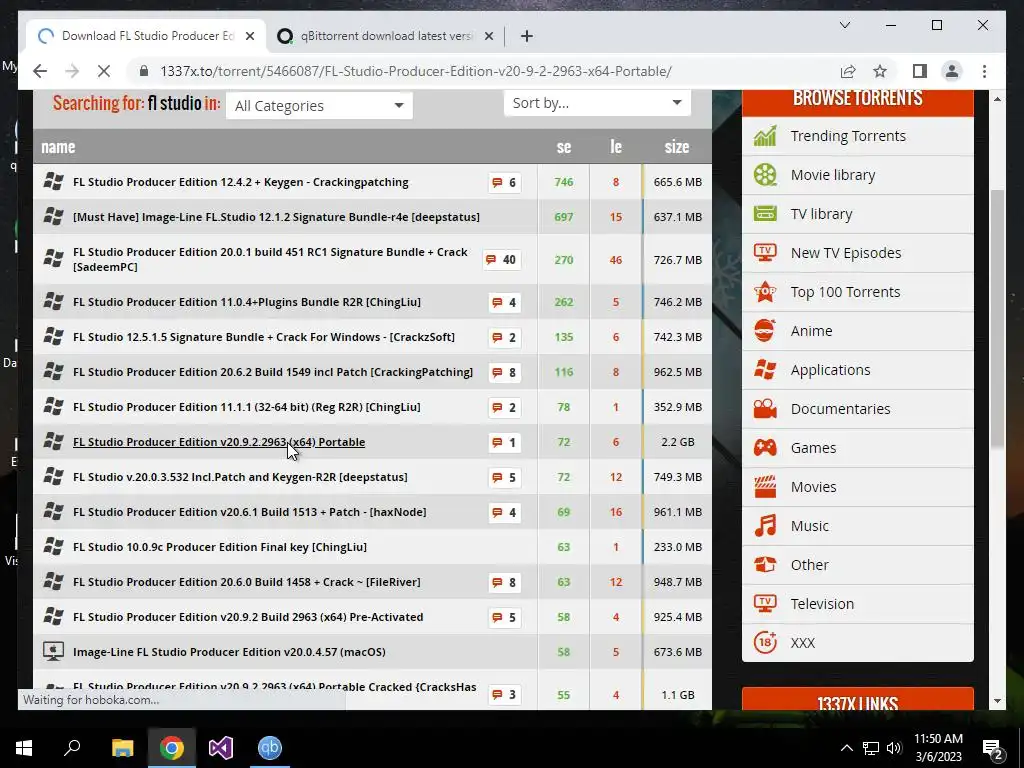Open the Documentaries category link
Image resolution: width=1024 pixels, height=768 pixels.
pos(840,409)
